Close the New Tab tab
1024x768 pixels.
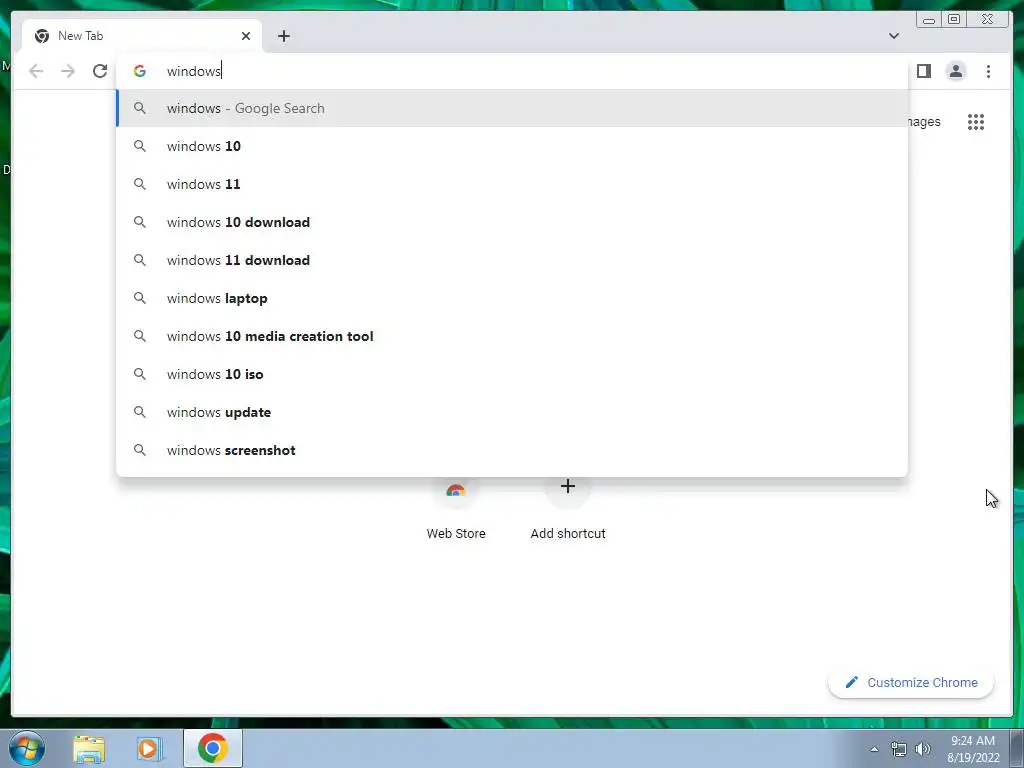[246, 36]
